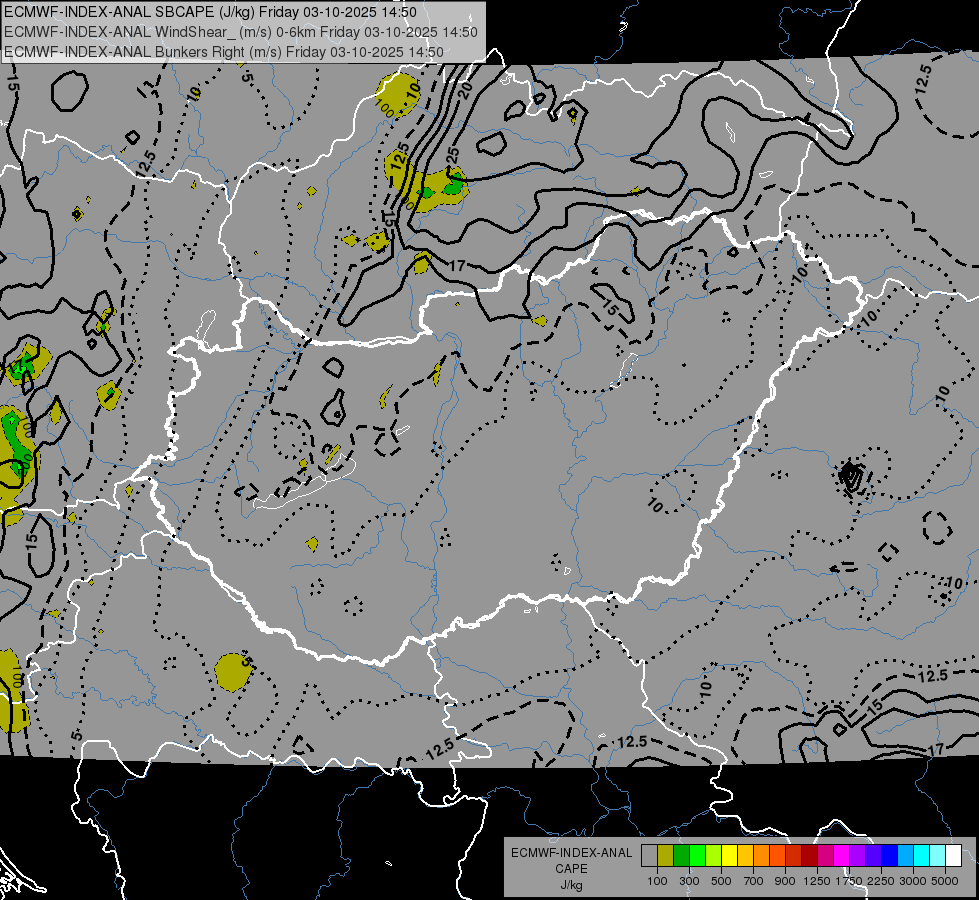Click the contour label 20 on map
This screenshot has height=900, width=979.
(x=465, y=91)
